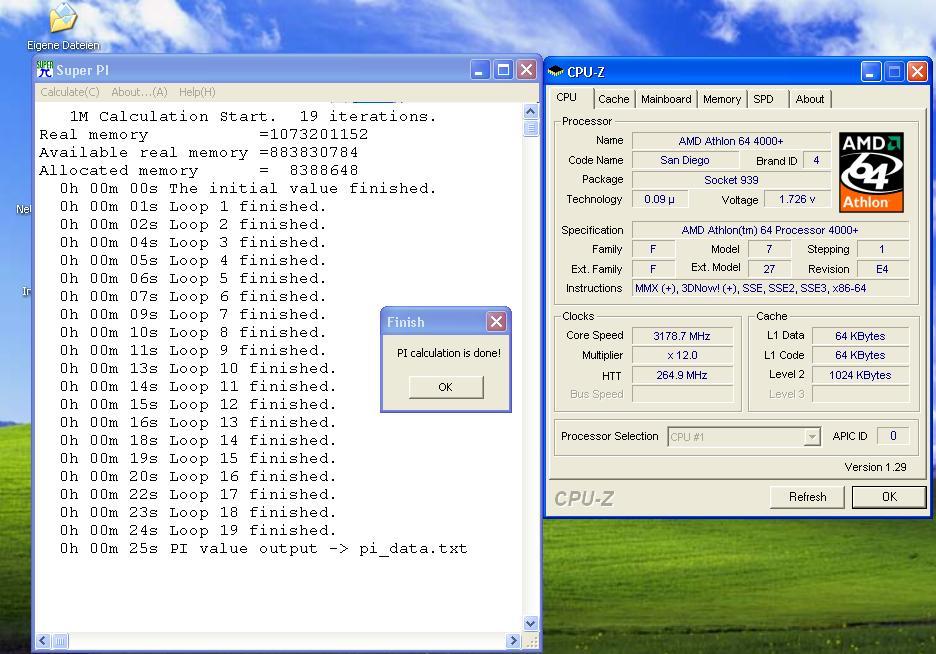
Task: Open the Help(H) menu in Super PI
Action: click(197, 92)
